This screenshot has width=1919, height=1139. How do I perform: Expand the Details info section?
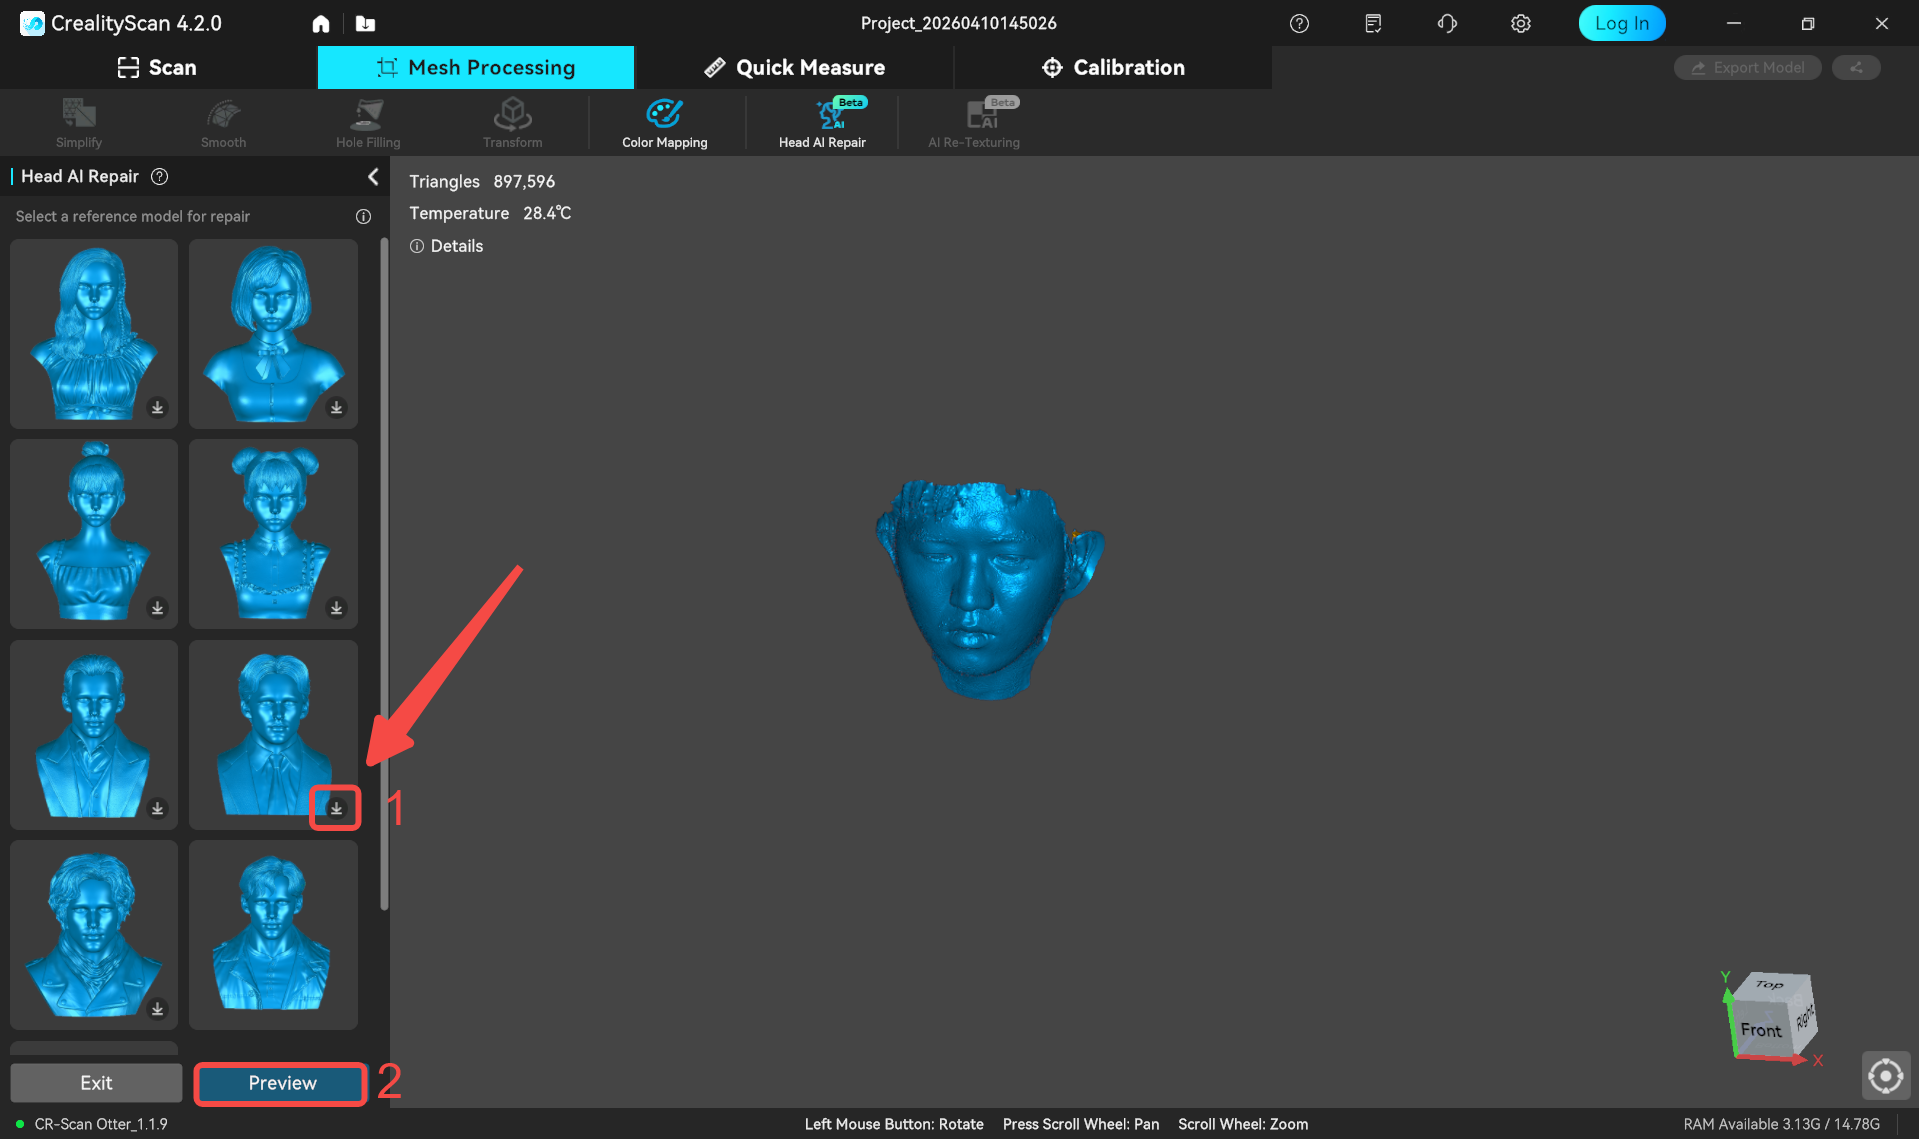pyautogui.click(x=447, y=246)
